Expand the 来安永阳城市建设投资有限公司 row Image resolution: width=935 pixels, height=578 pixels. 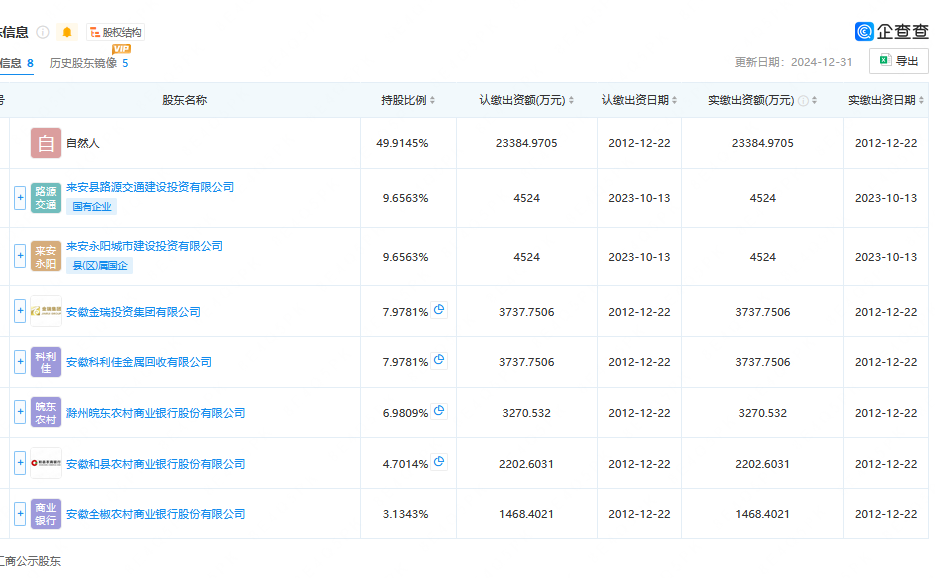pos(20,257)
